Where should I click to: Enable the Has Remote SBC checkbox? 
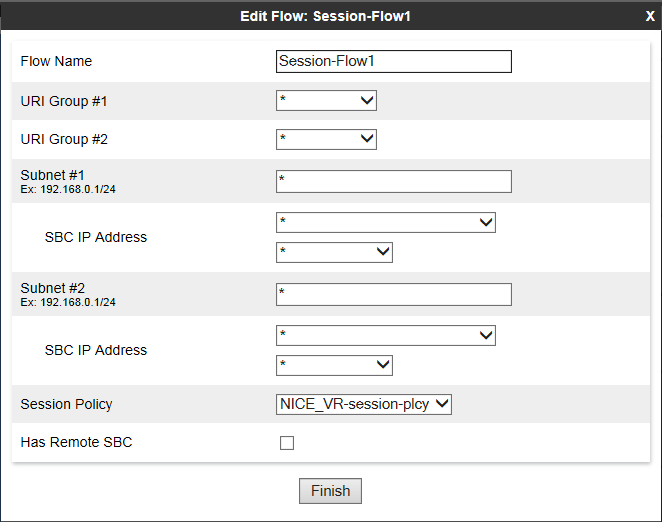[287, 443]
